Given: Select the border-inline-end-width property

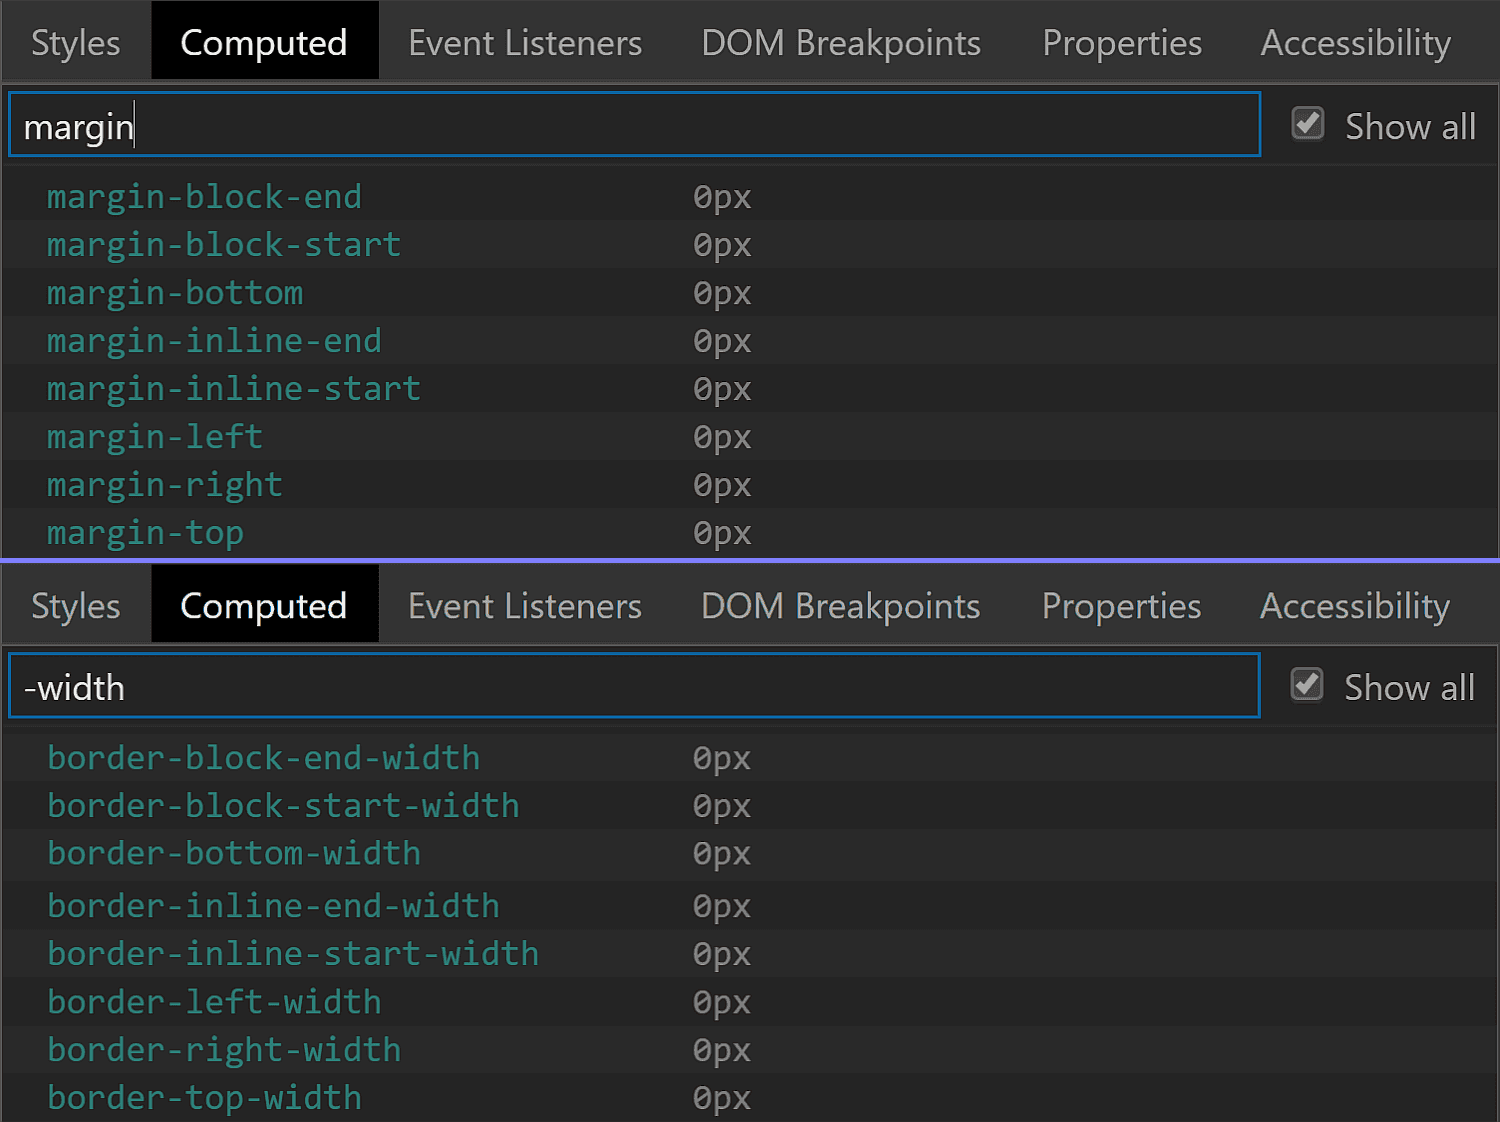Looking at the screenshot, I should (x=274, y=906).
